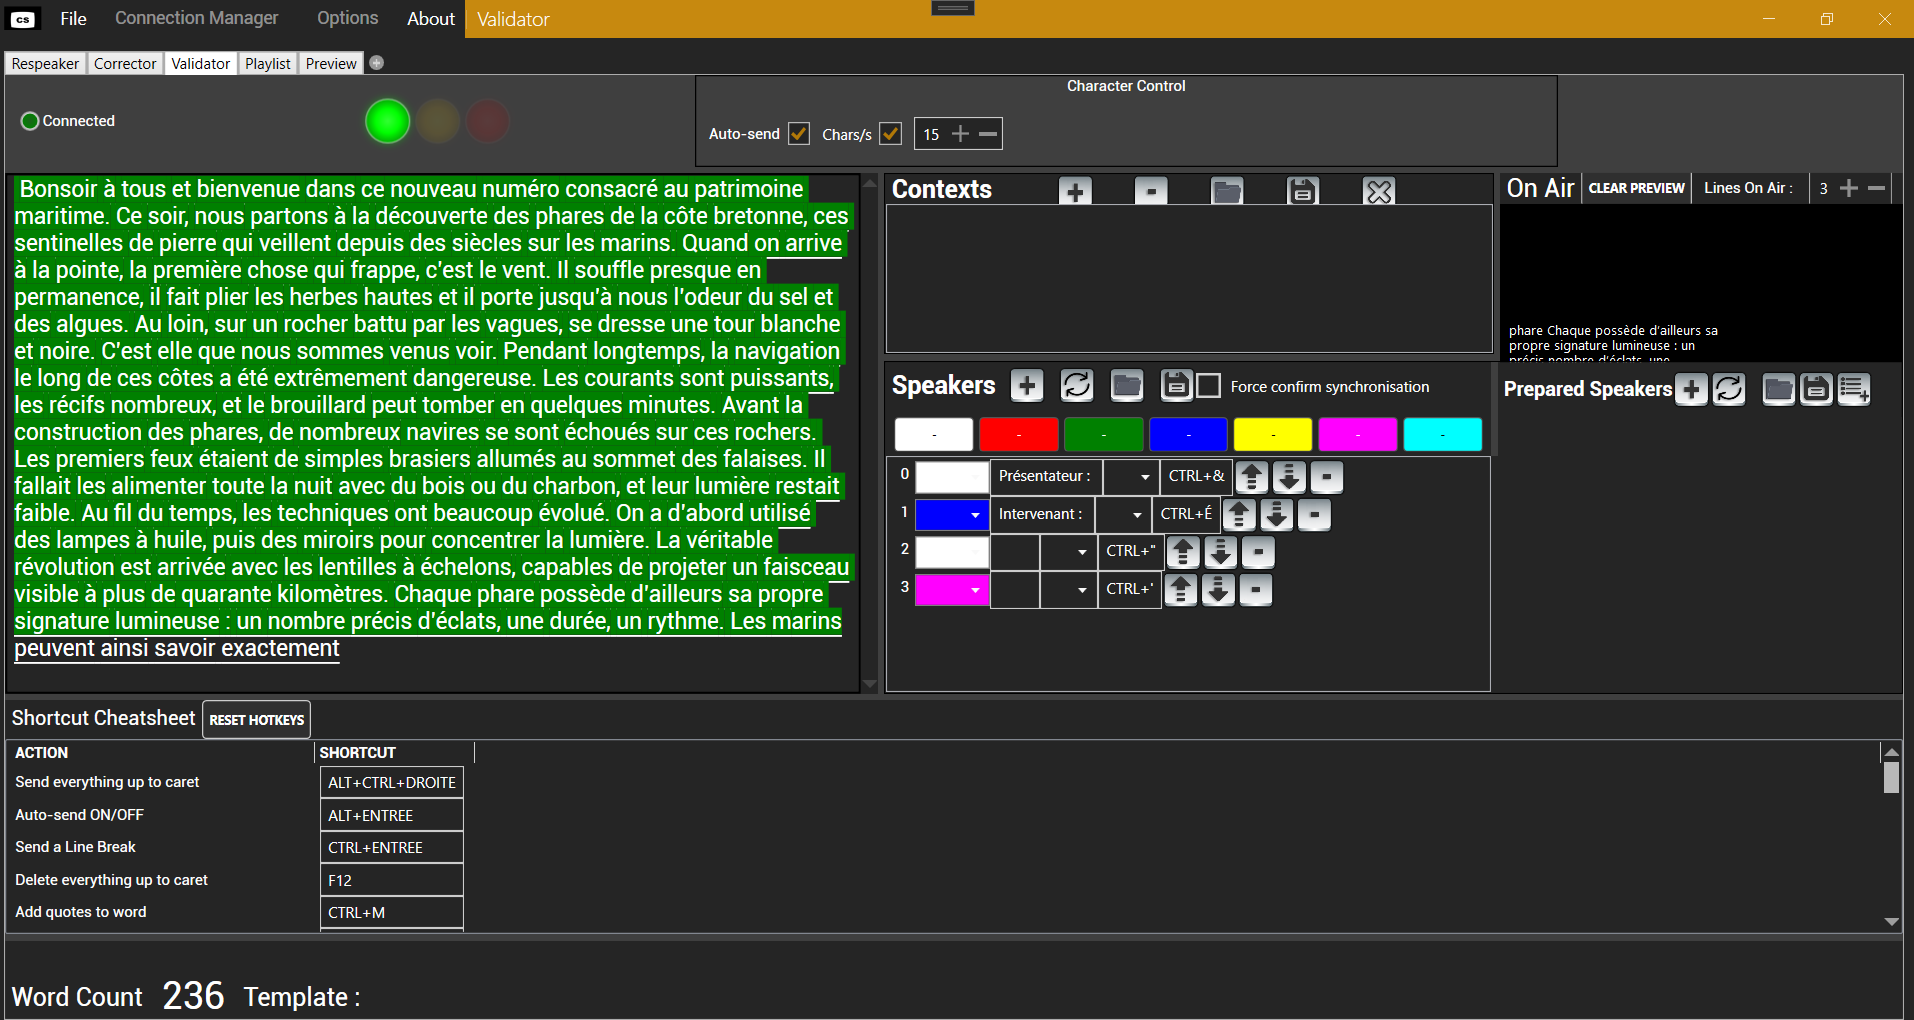Open dropdown next to Présentateur label
Image resolution: width=1914 pixels, height=1020 pixels.
1131,477
